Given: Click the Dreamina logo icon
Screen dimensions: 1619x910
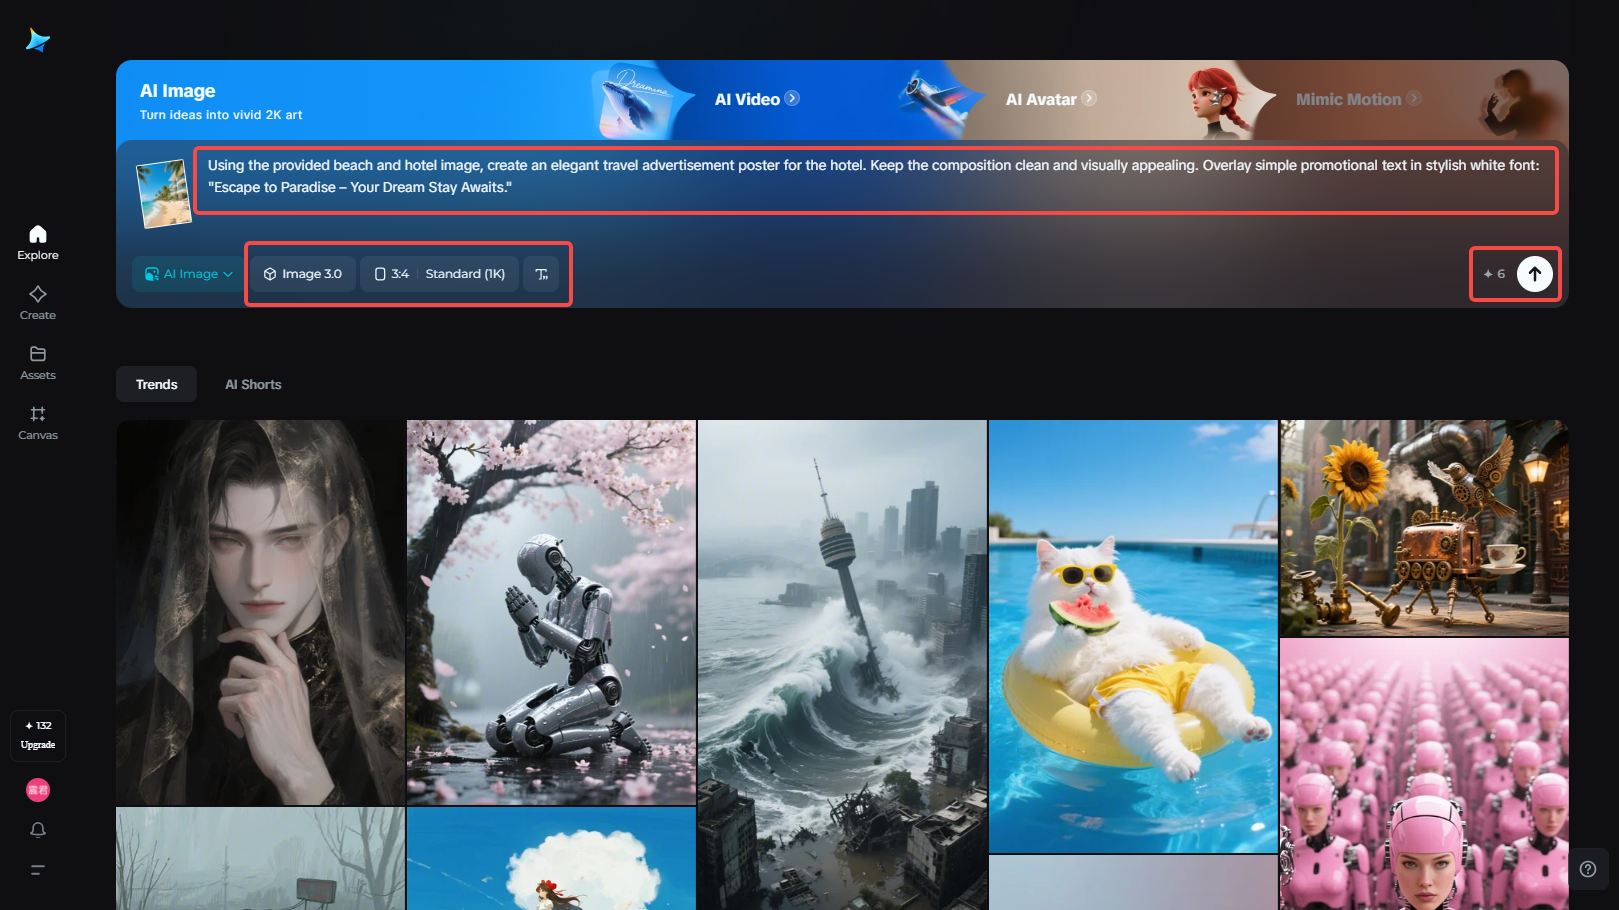Looking at the screenshot, I should pyautogui.click(x=38, y=40).
